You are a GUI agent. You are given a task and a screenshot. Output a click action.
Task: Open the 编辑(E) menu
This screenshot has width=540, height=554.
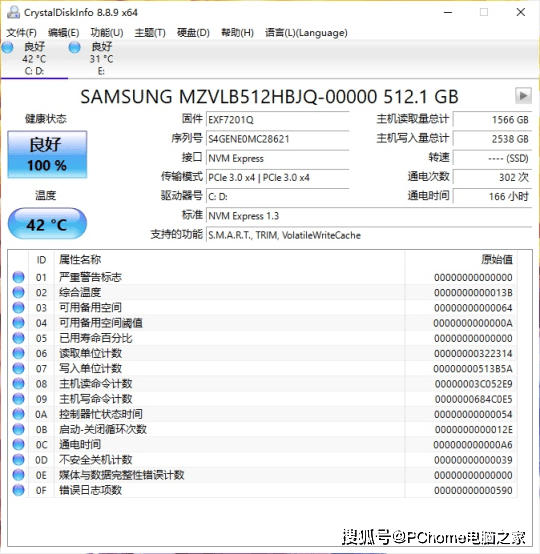coord(64,33)
